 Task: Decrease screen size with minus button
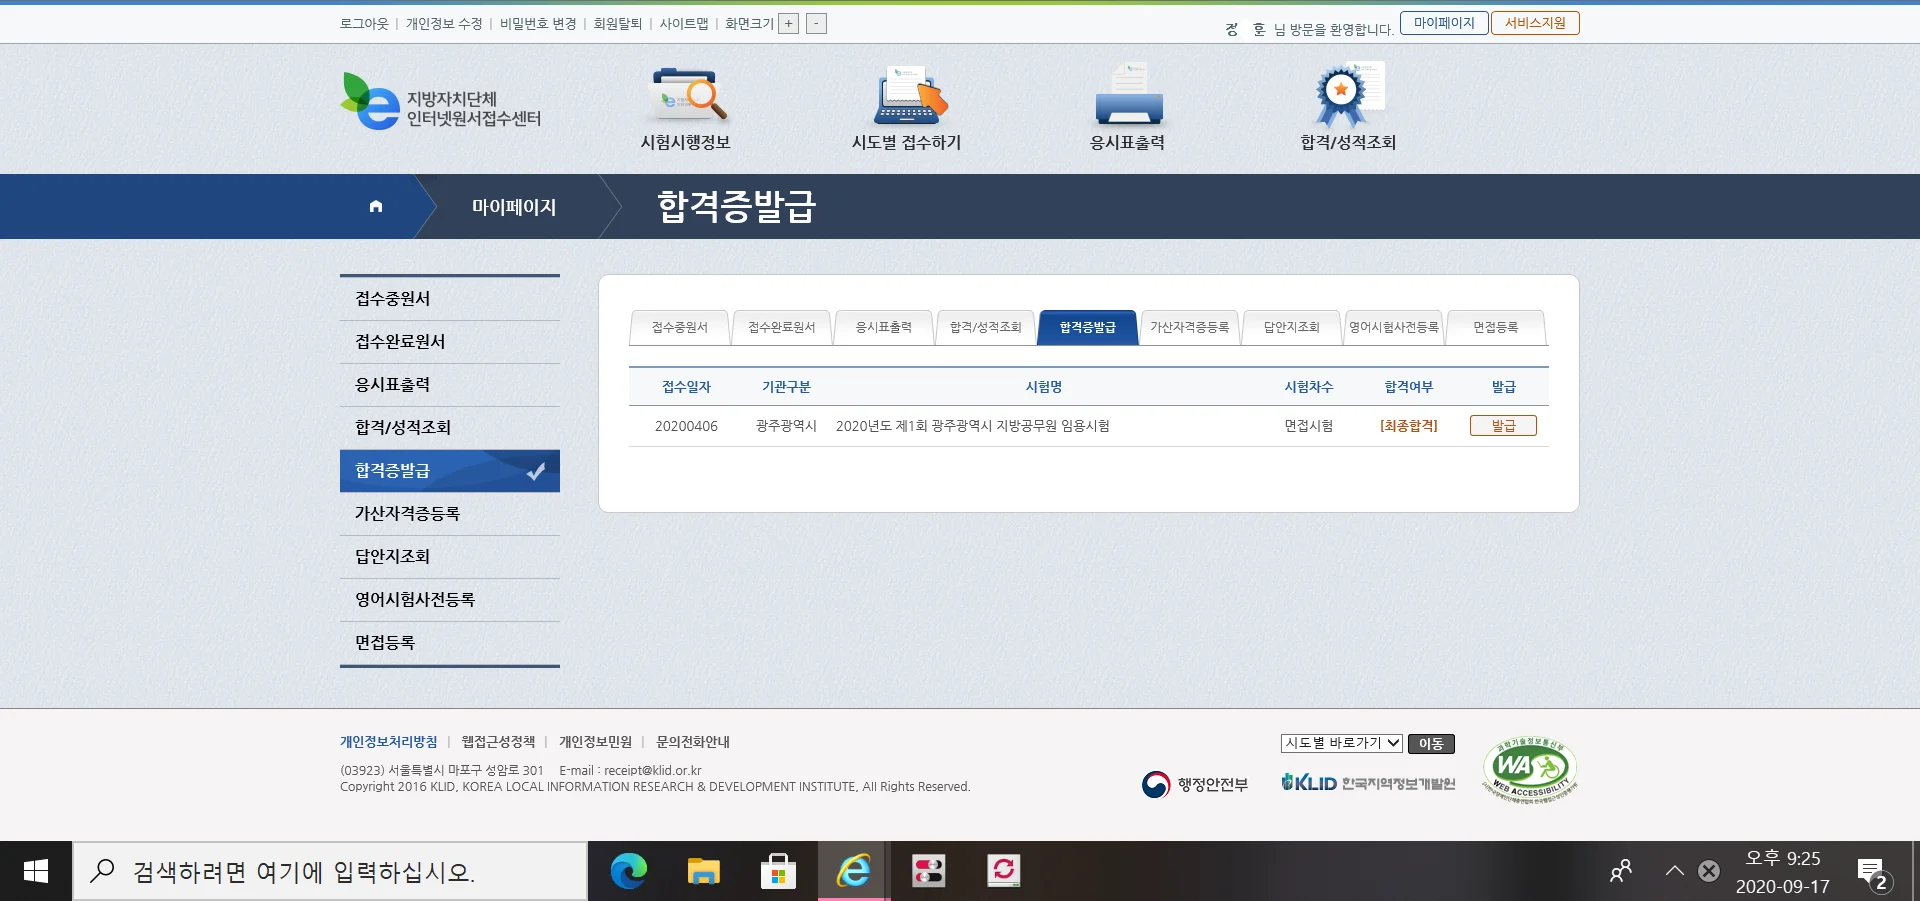point(816,24)
